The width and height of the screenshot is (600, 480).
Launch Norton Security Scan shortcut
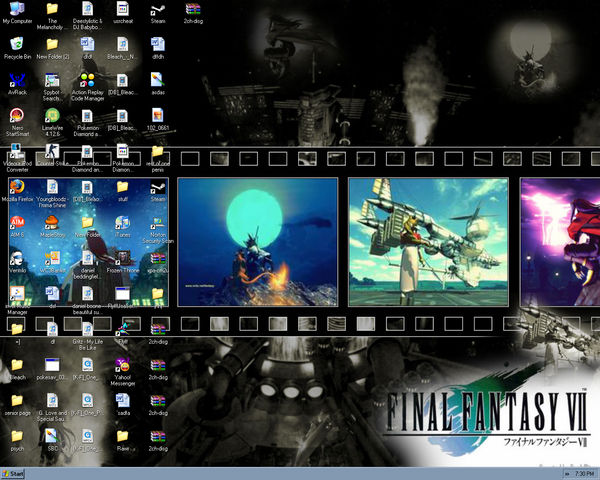[158, 229]
